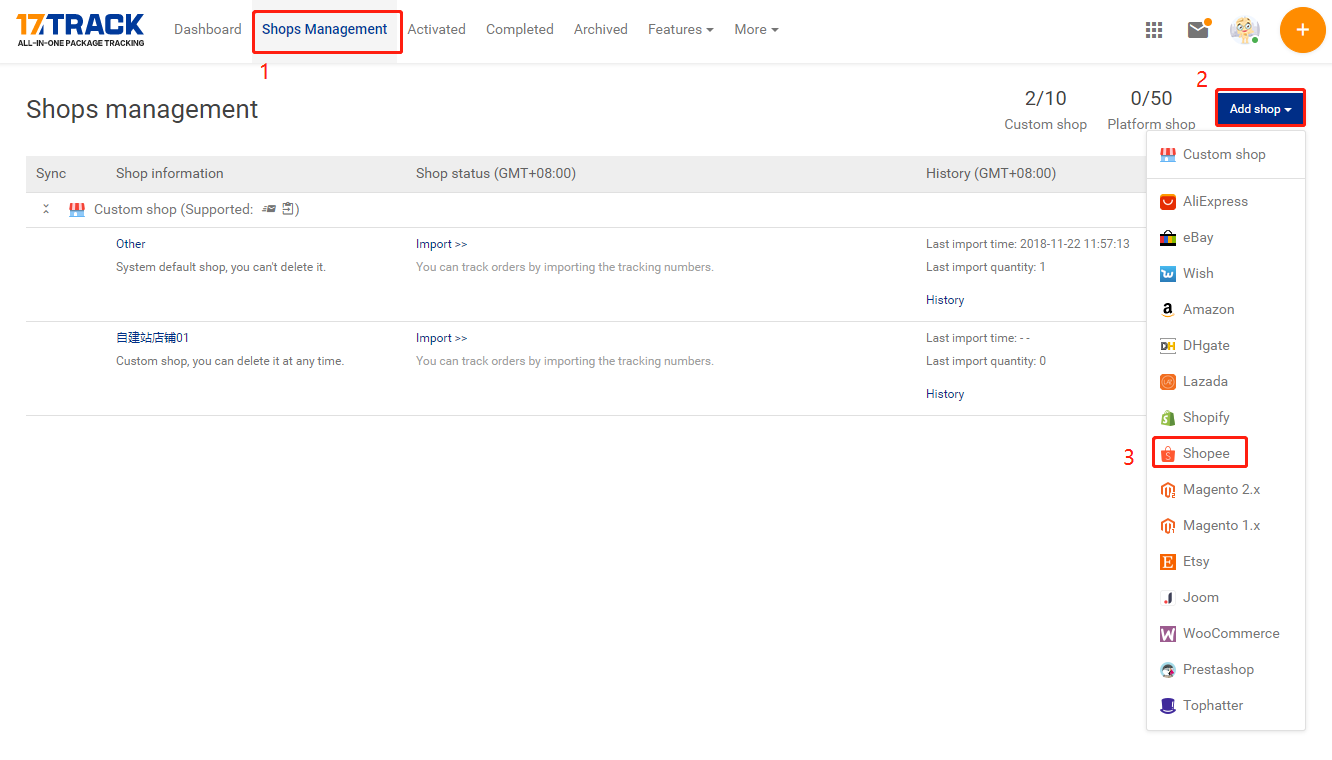The width and height of the screenshot is (1332, 760).
Task: Open the apps grid icon
Action: (1154, 30)
